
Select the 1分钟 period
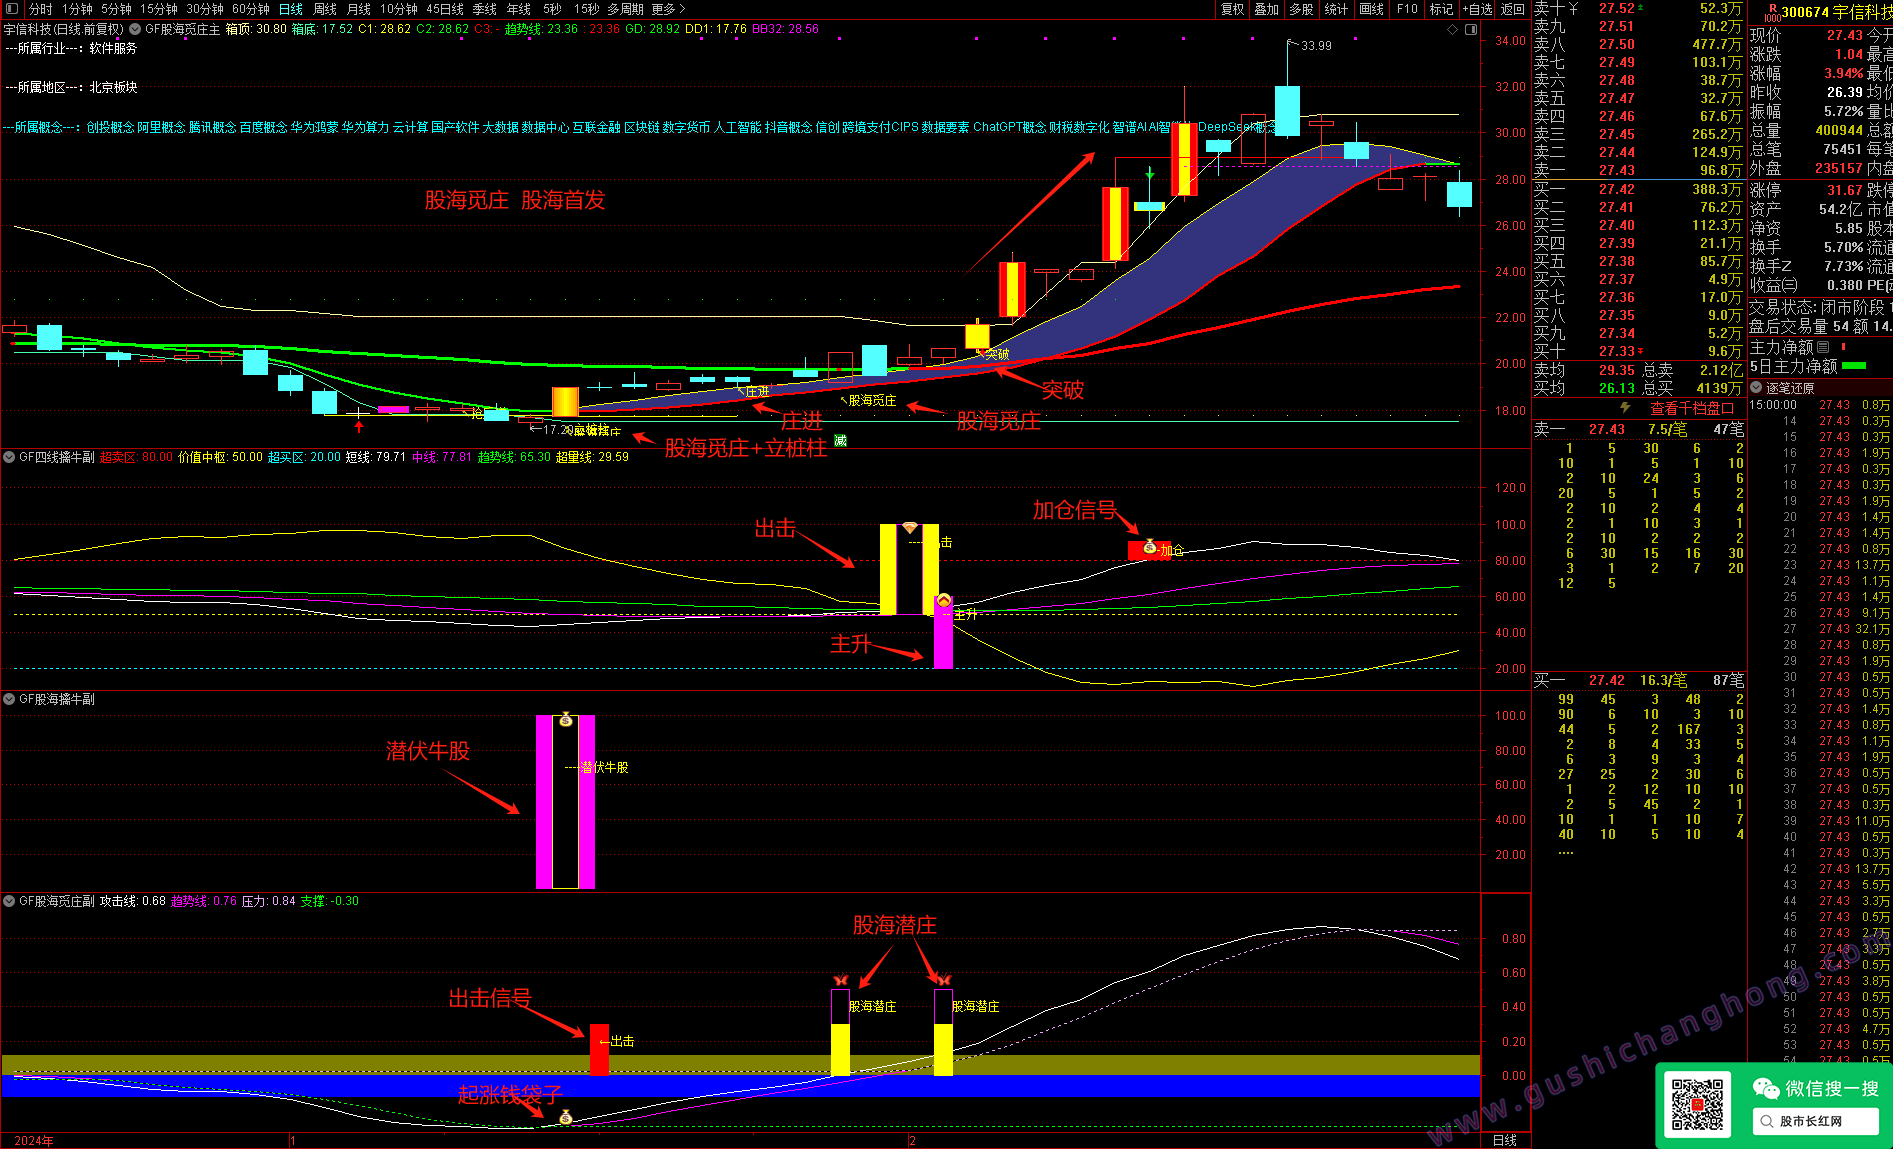point(77,9)
